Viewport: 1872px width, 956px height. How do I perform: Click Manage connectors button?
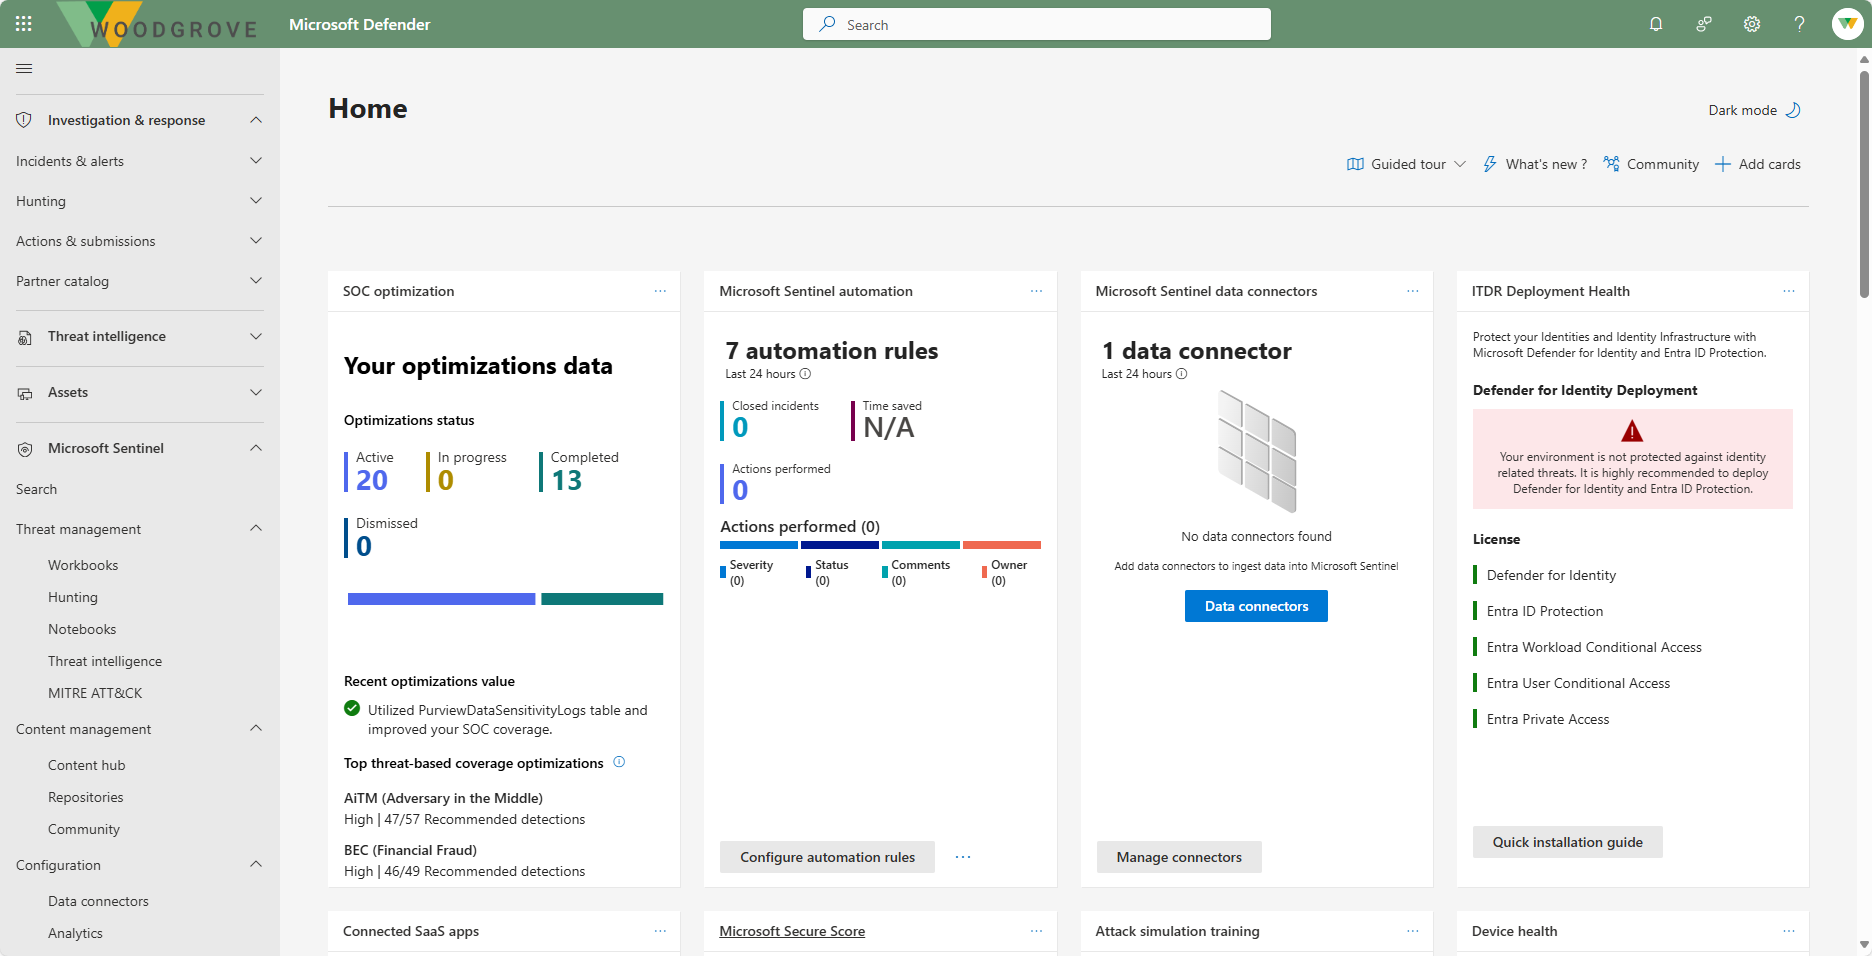pos(1179,857)
